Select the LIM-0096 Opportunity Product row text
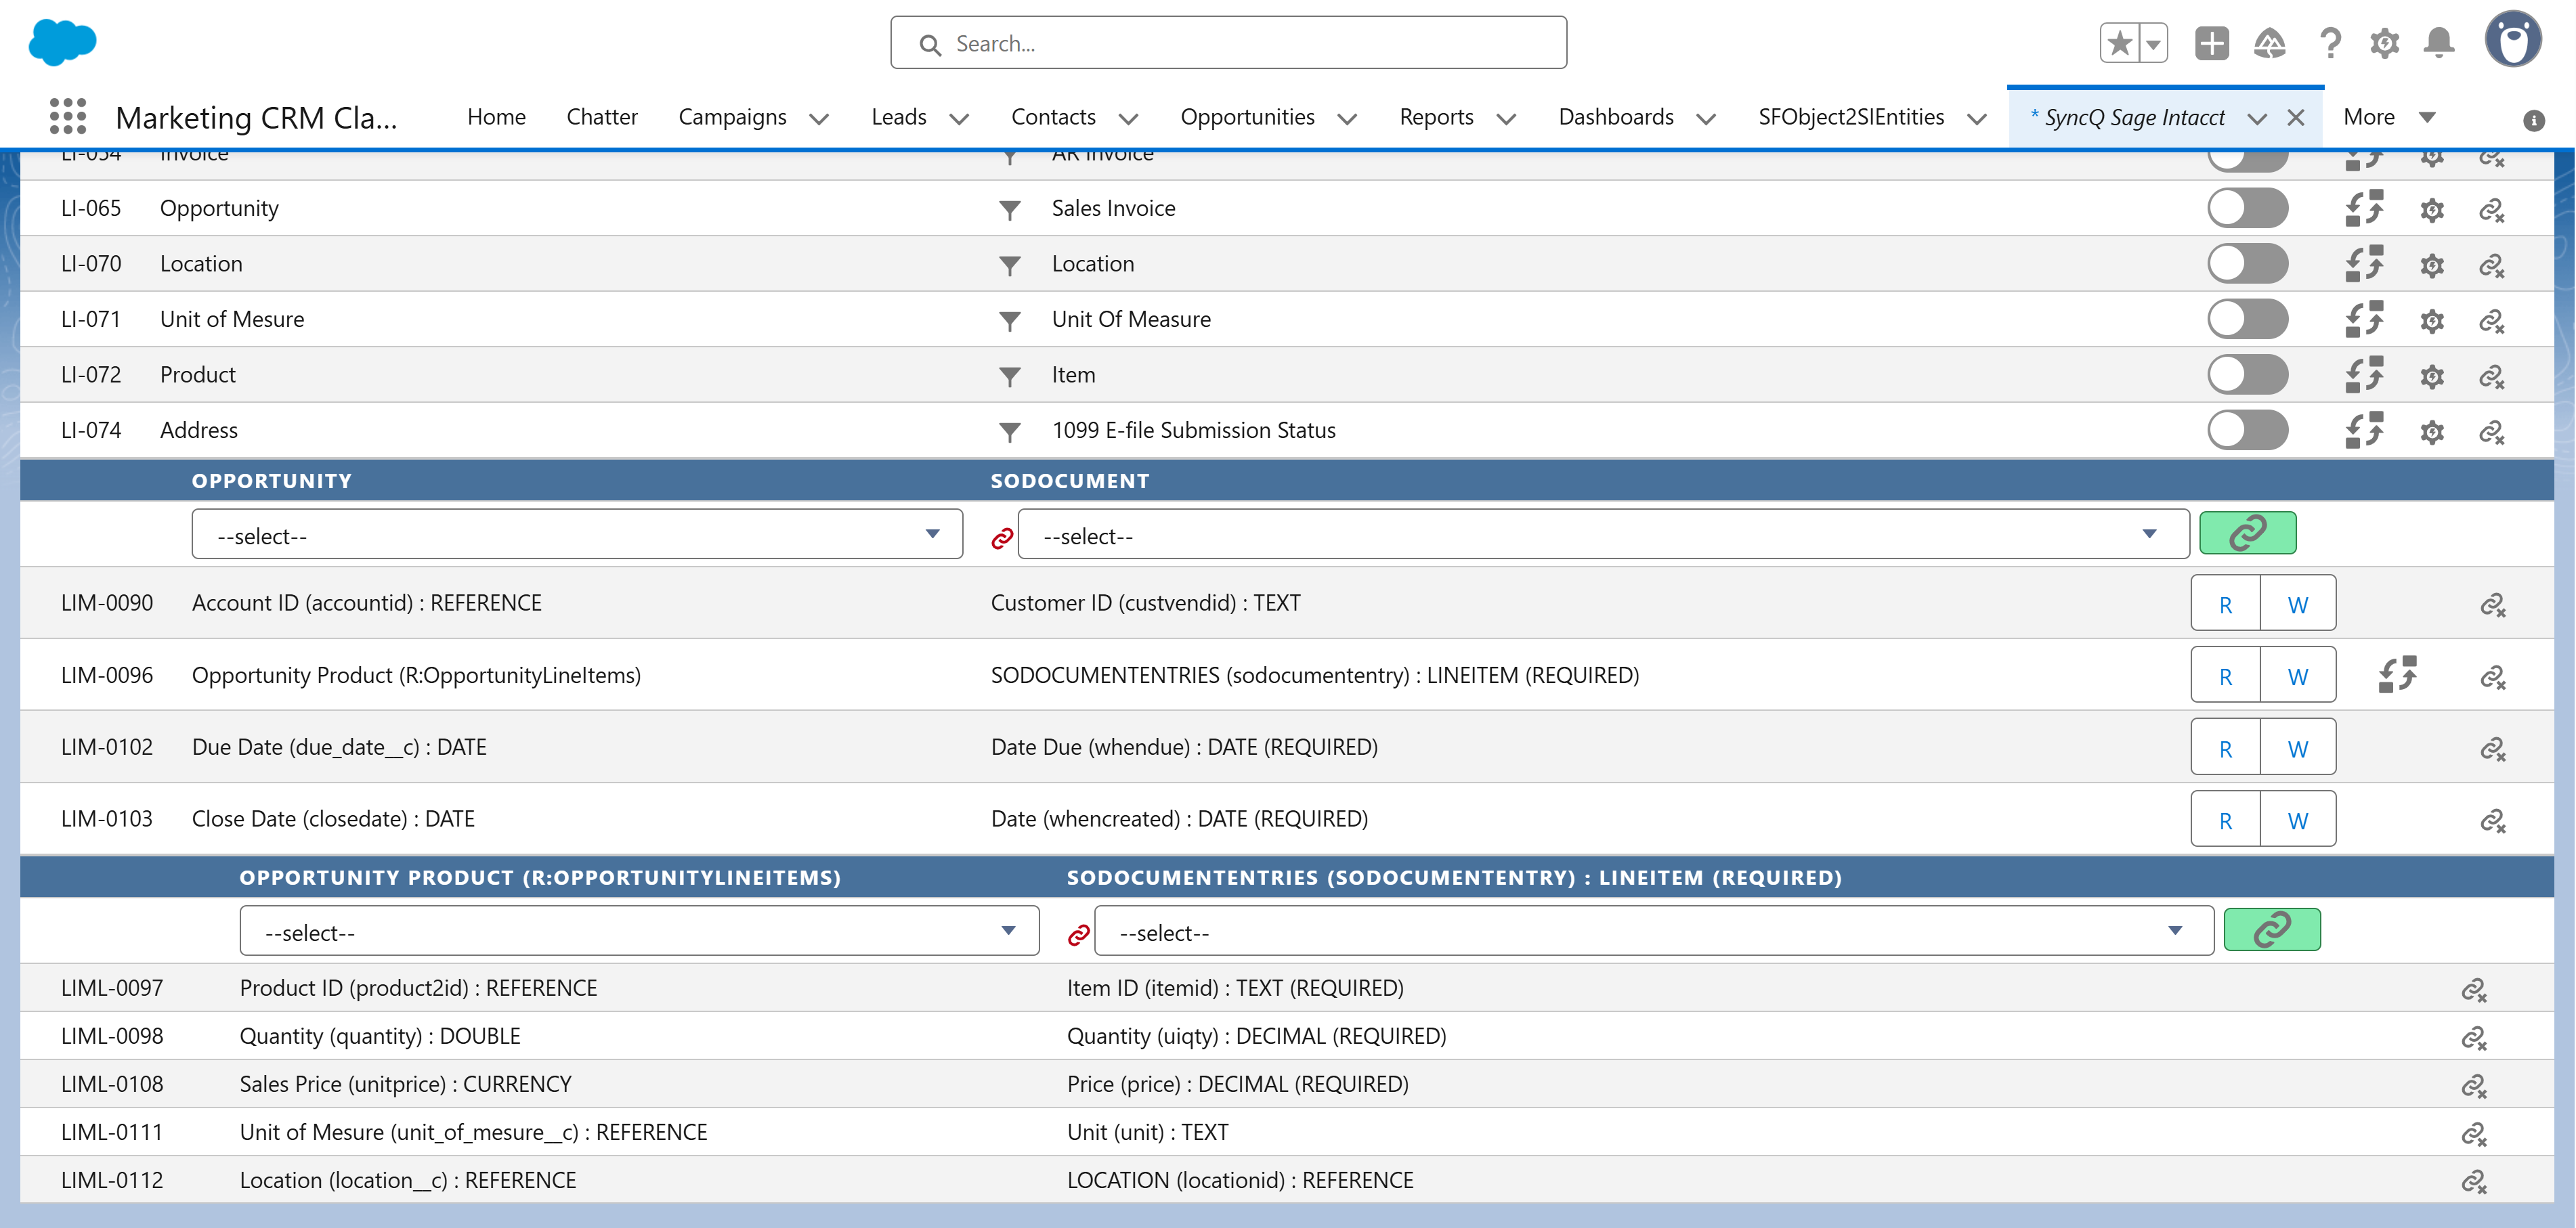This screenshot has height=1228, width=2576. (416, 675)
